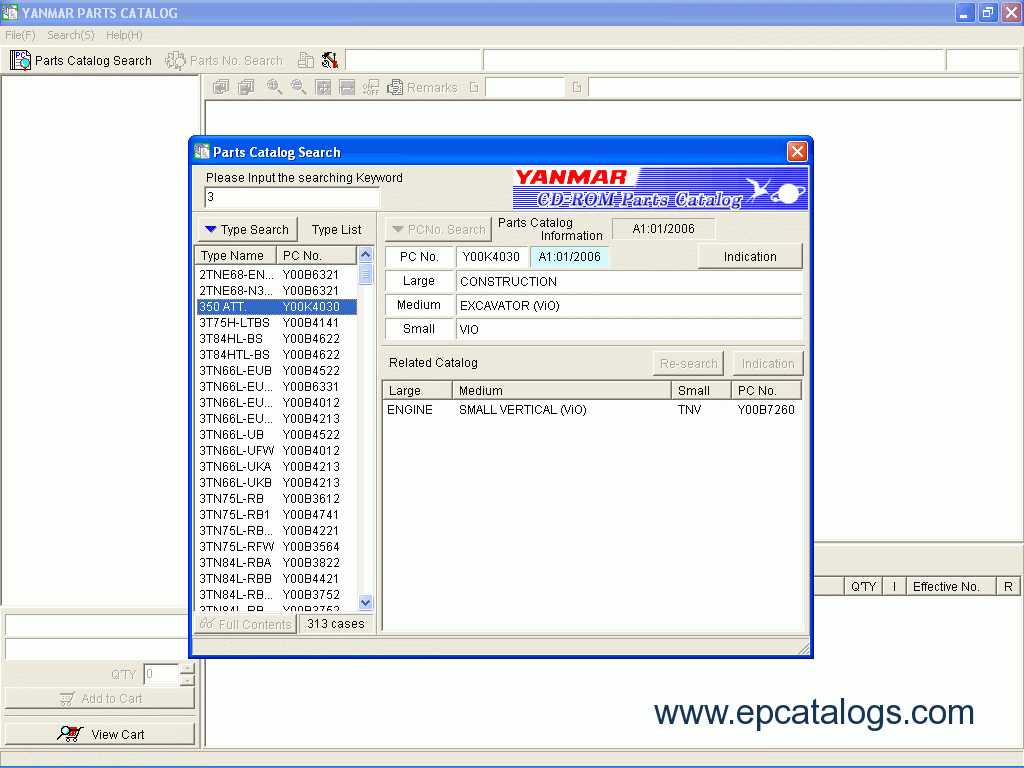This screenshot has width=1024, height=768.
Task: Minimize the YANMAR PARTS CATALOG window
Action: [965, 12]
